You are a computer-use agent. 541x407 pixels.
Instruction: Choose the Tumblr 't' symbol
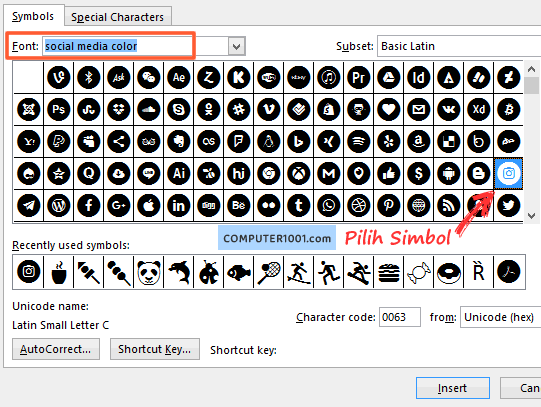(299, 206)
